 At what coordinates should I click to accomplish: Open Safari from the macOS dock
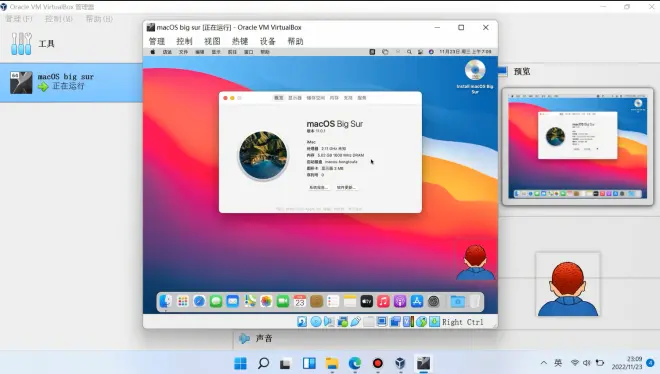[199, 301]
